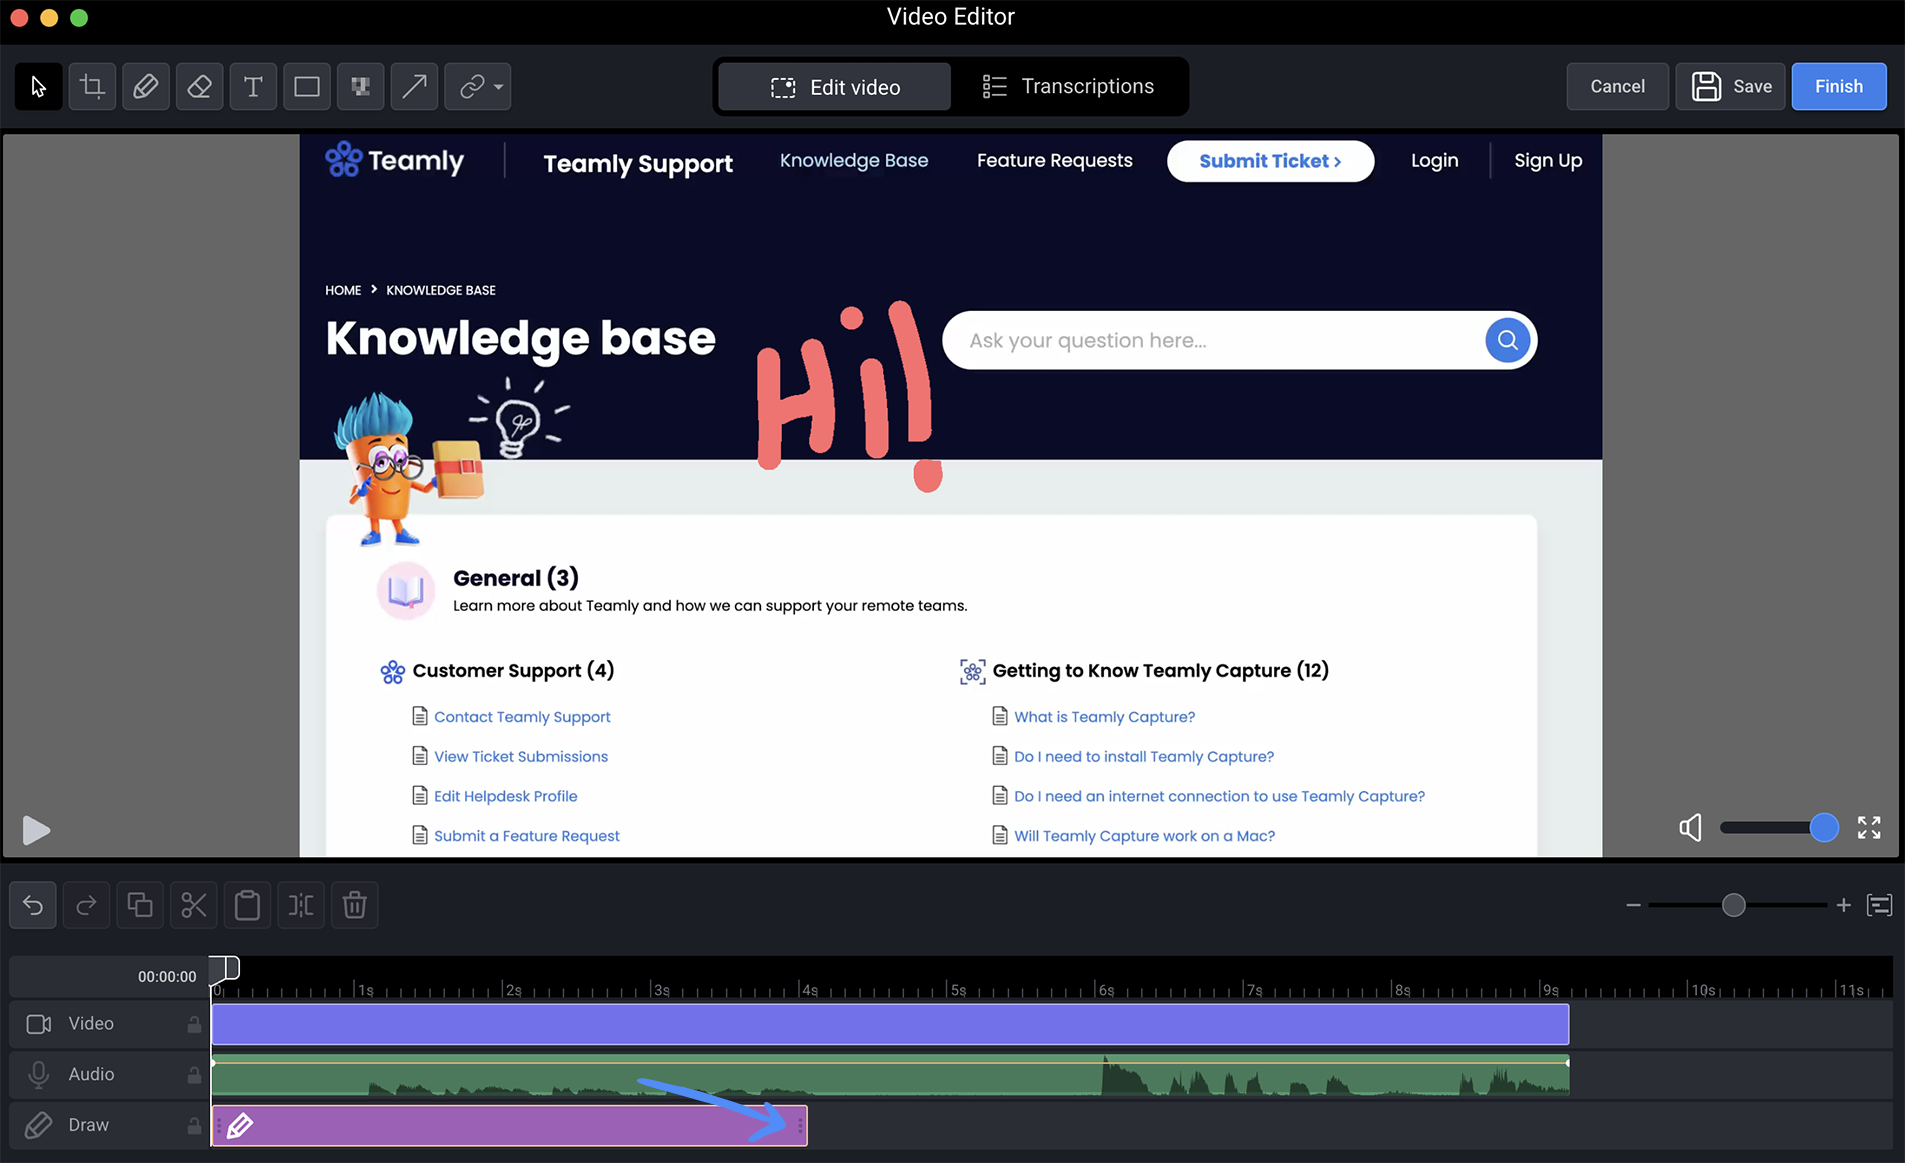The height and width of the screenshot is (1163, 1905).
Task: Open Edit Helpdesk Profile article
Action: click(x=506, y=797)
